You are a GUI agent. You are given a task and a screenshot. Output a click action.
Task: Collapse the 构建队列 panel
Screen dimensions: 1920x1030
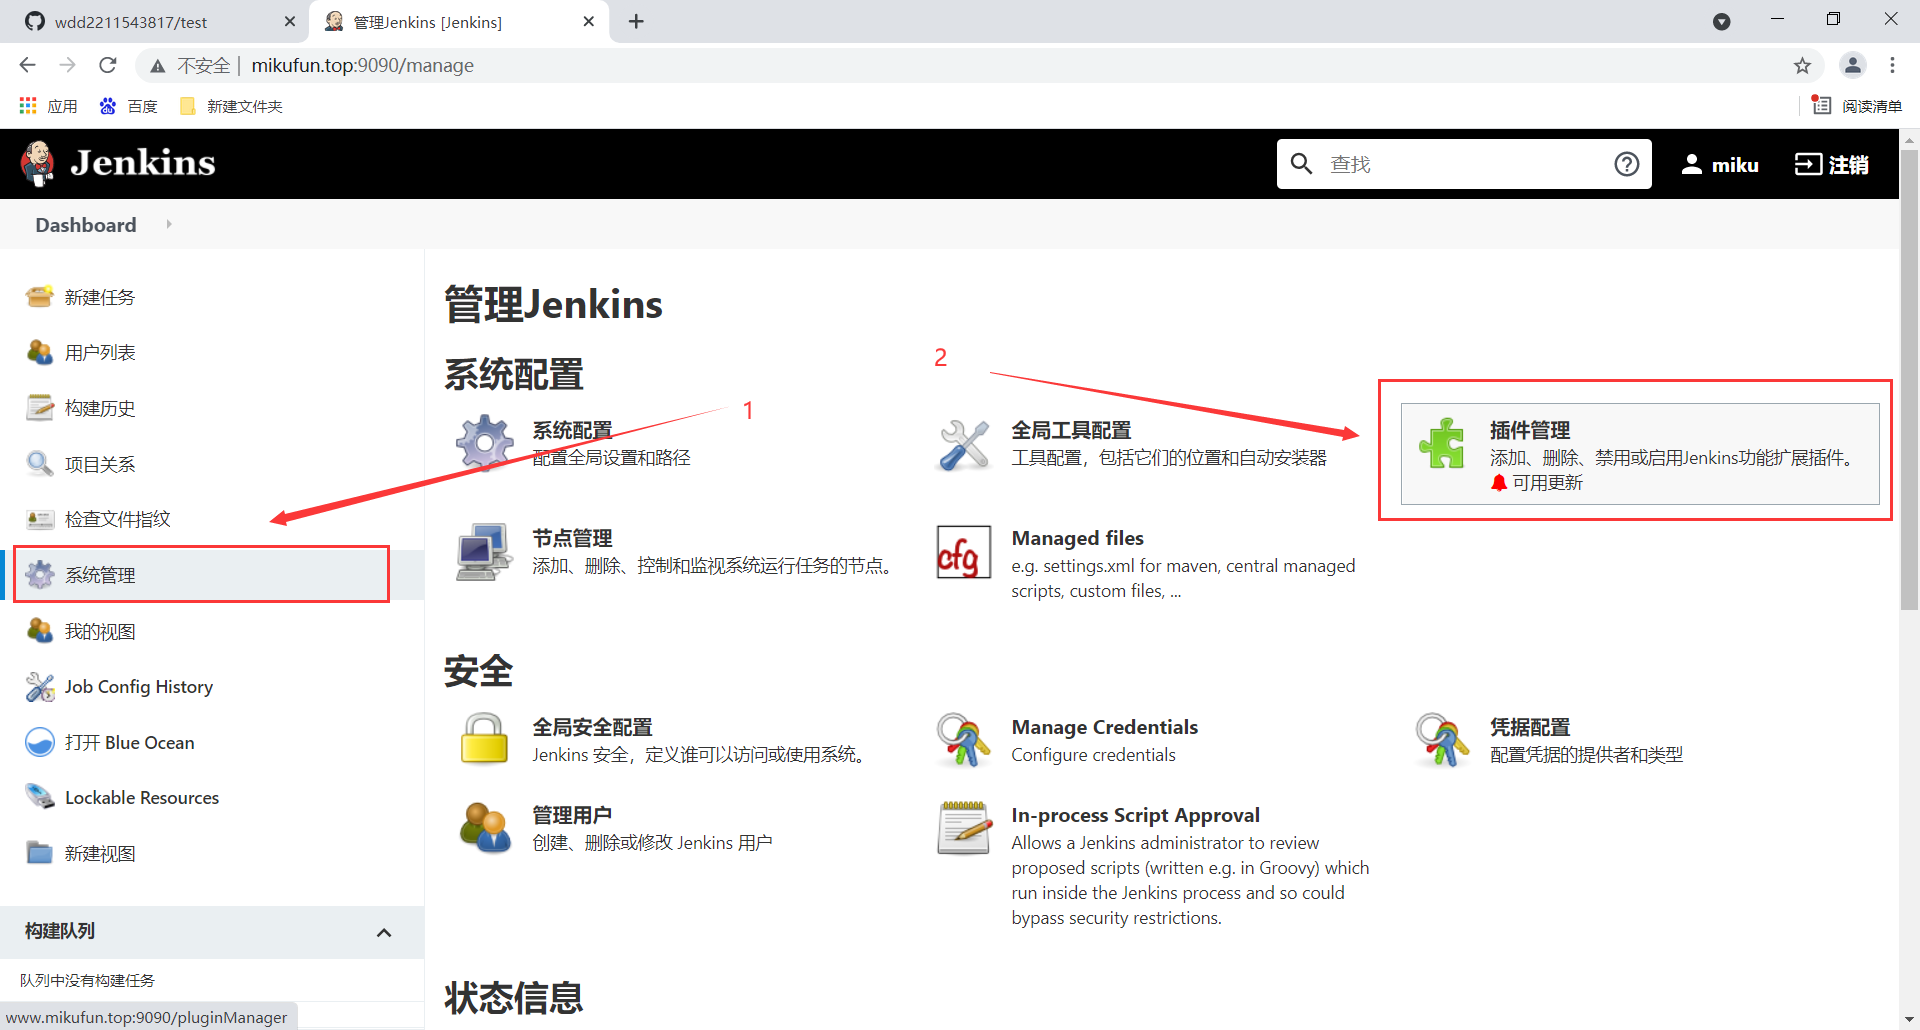[384, 931]
